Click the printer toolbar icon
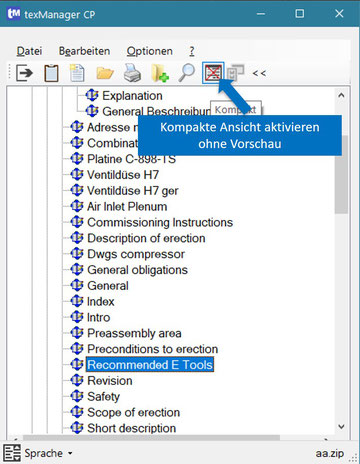The width and height of the screenshot is (360, 464). pyautogui.click(x=132, y=73)
